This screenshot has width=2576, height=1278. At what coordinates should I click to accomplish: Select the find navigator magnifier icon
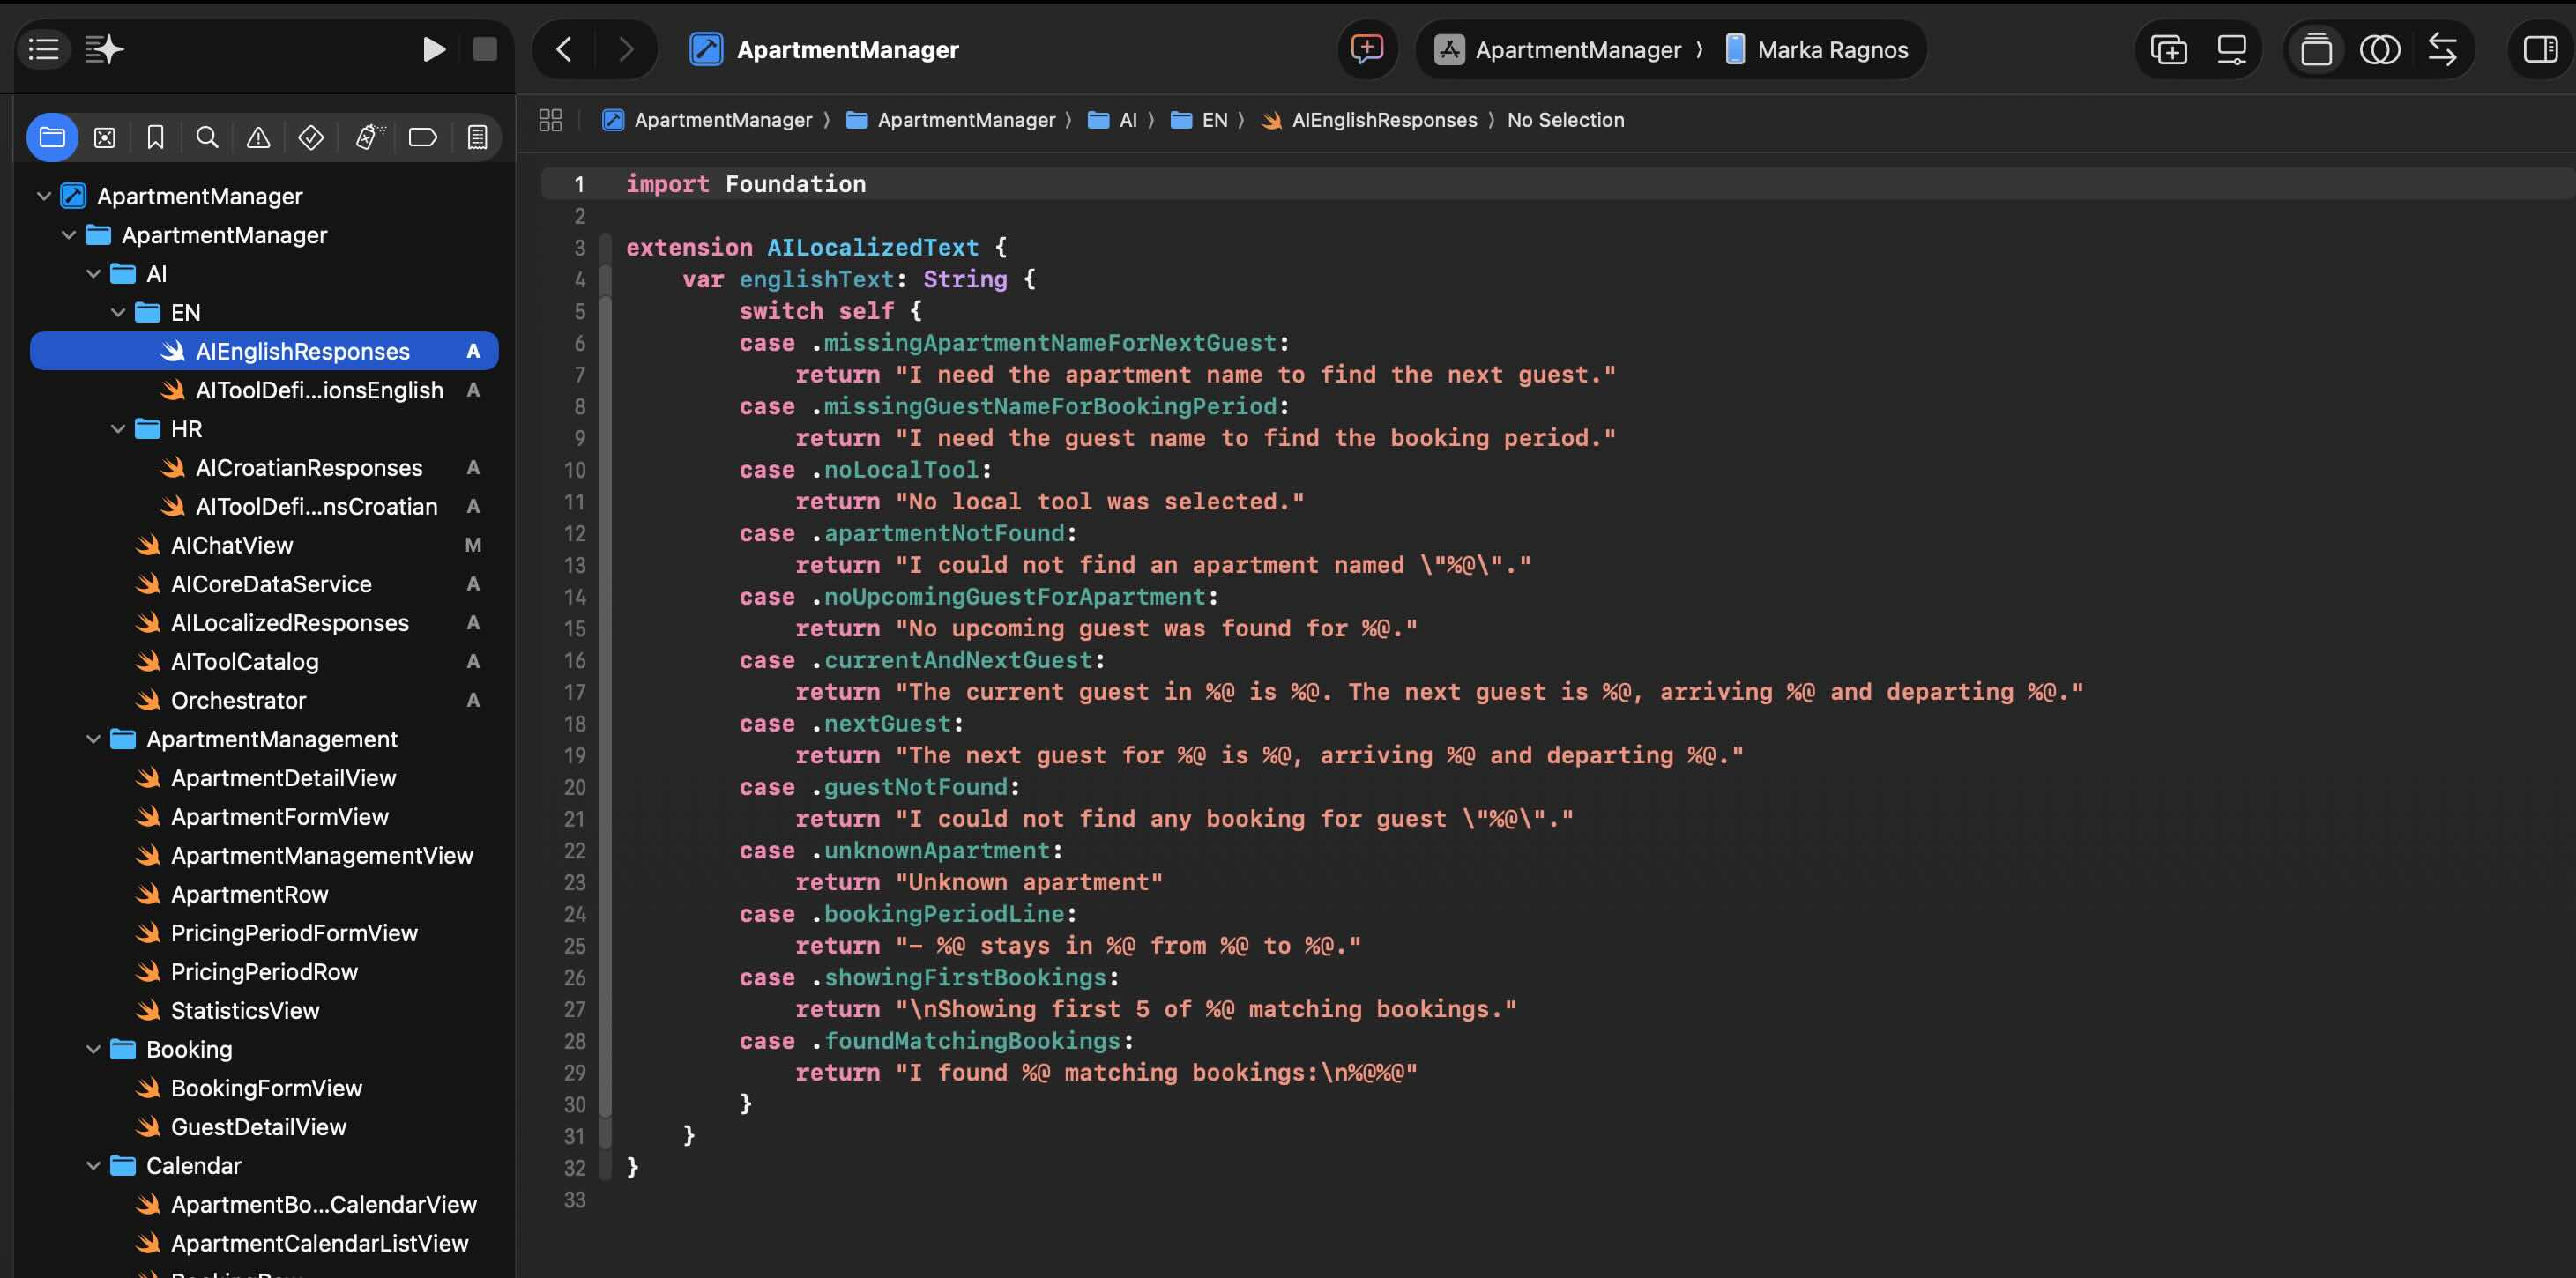click(x=207, y=138)
